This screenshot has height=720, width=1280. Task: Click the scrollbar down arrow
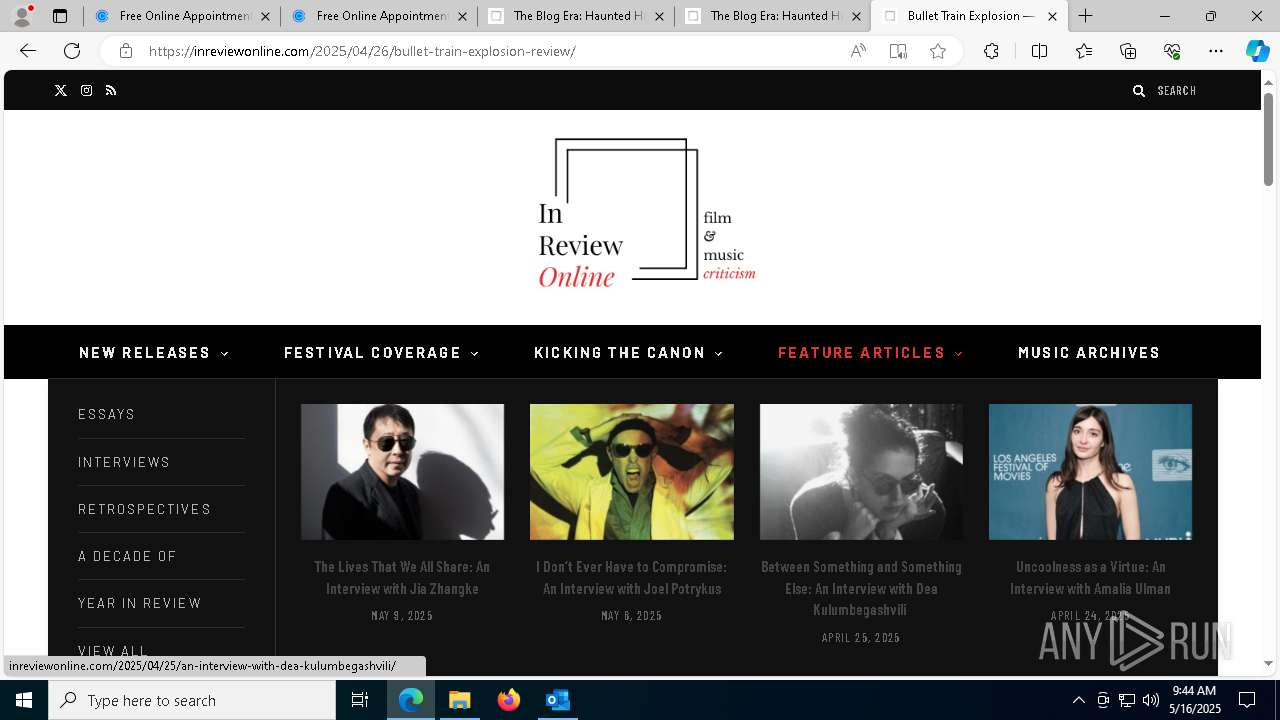pyautogui.click(x=1268, y=663)
